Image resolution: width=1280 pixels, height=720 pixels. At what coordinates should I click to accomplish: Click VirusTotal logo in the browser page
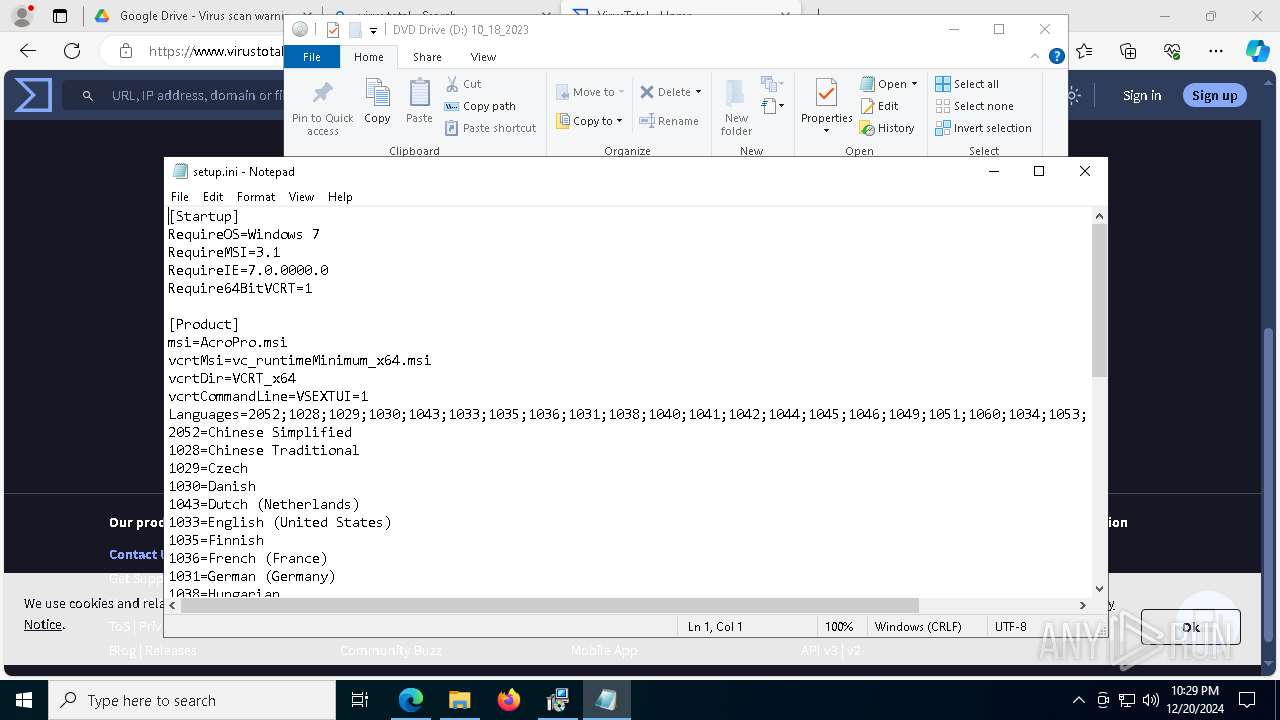(x=33, y=95)
